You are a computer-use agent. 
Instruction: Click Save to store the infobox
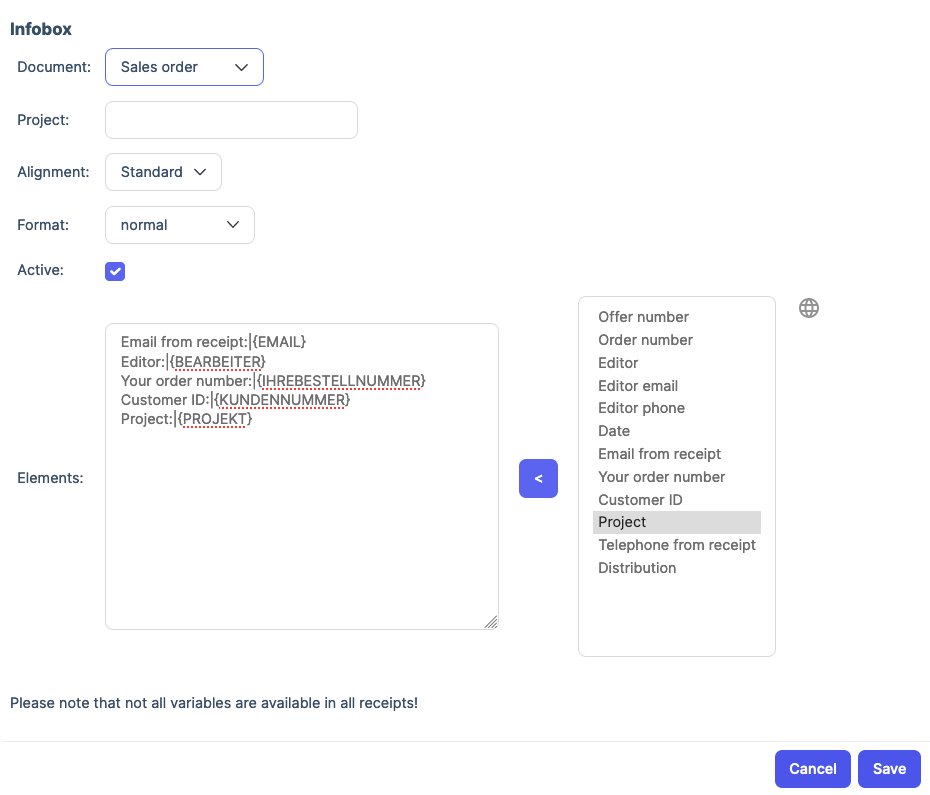pyautogui.click(x=889, y=769)
